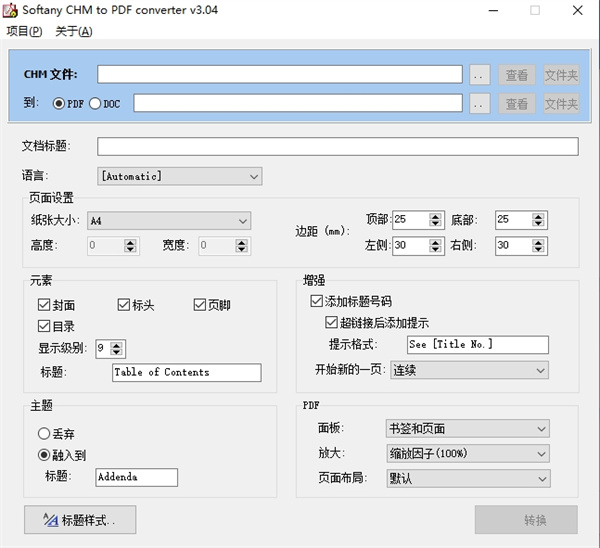Open the 放大 缩放因子(100%) dropdown
The height and width of the screenshot is (548, 600).
(x=468, y=453)
